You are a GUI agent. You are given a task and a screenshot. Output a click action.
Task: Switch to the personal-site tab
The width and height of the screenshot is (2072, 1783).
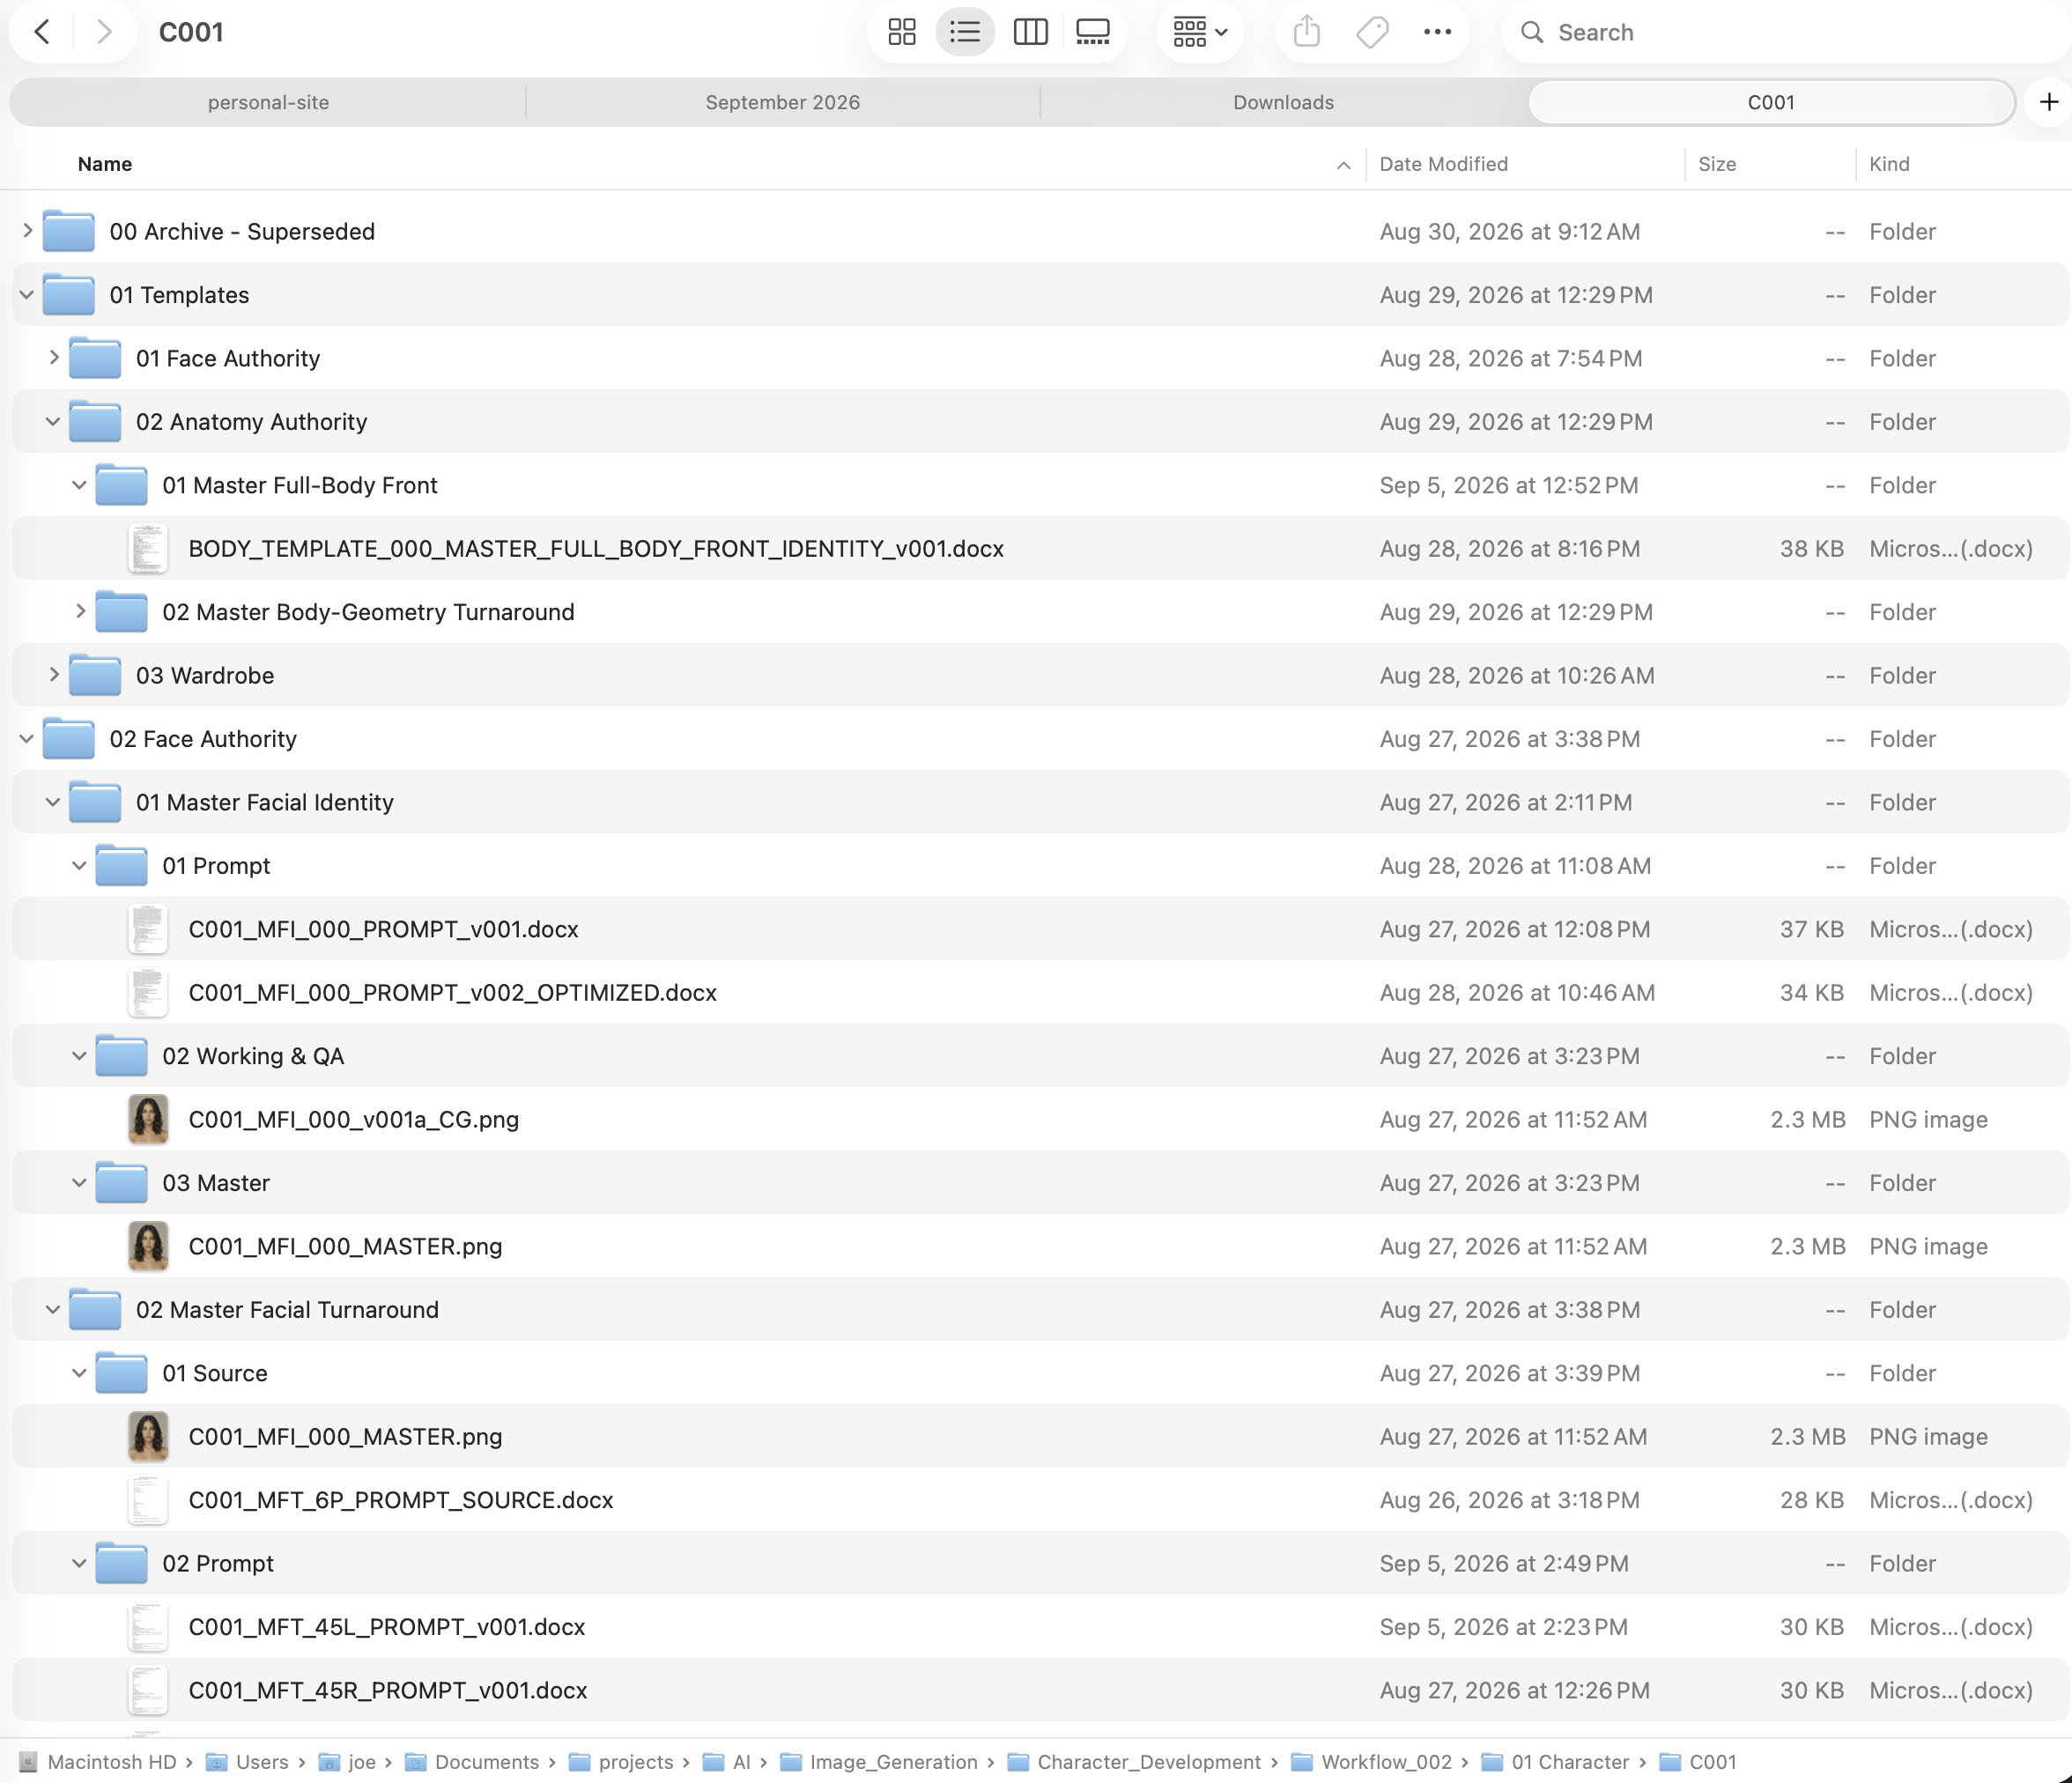pos(268,102)
